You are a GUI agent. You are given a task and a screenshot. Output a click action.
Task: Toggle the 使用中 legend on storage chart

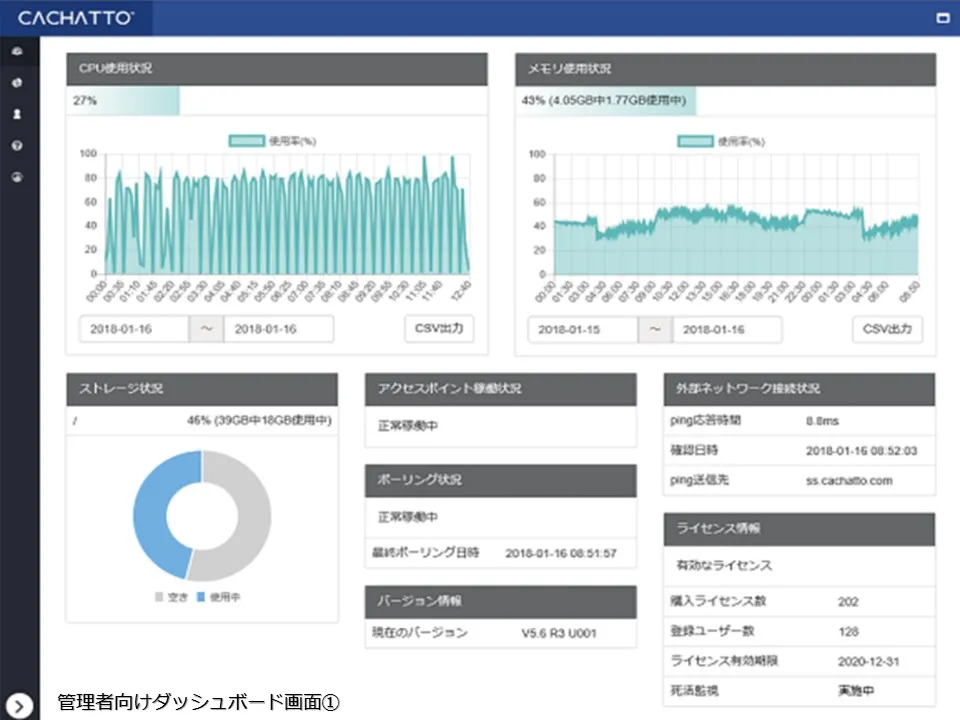218,597
